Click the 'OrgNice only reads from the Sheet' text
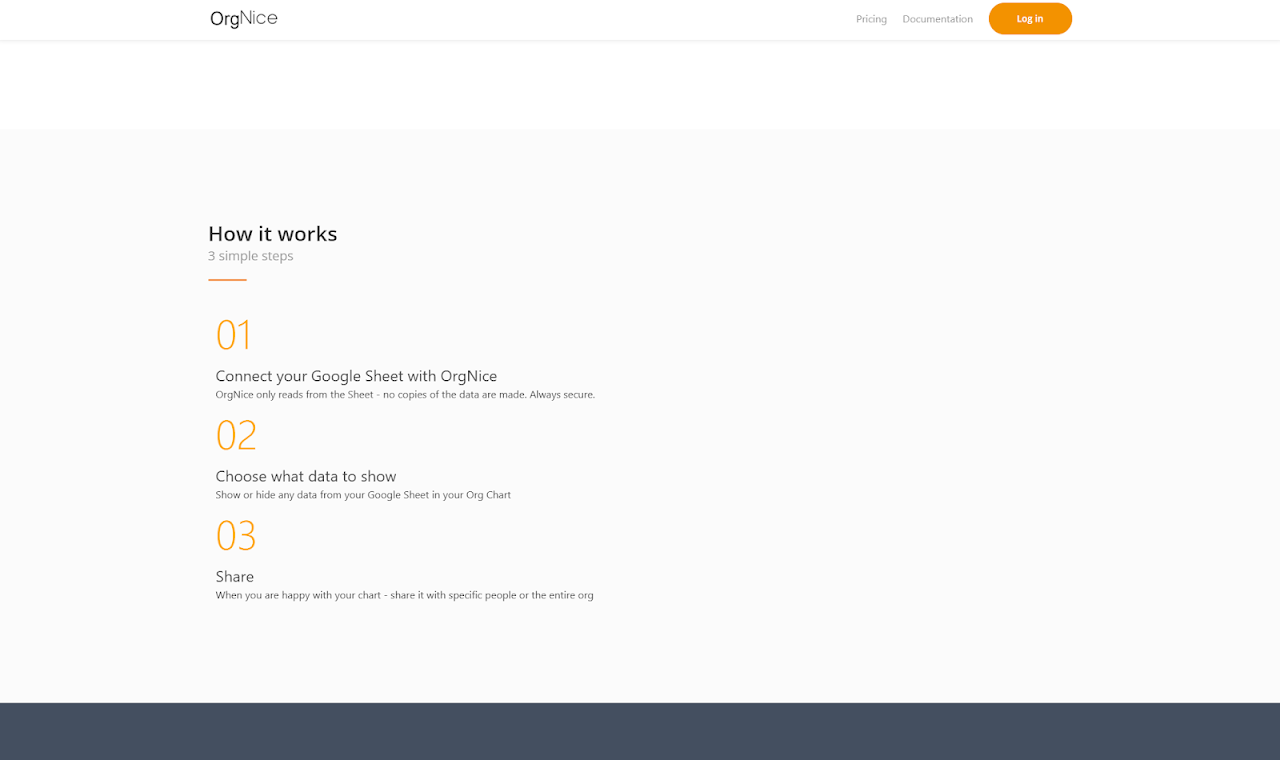This screenshot has height=760, width=1280. pyautogui.click(x=405, y=395)
